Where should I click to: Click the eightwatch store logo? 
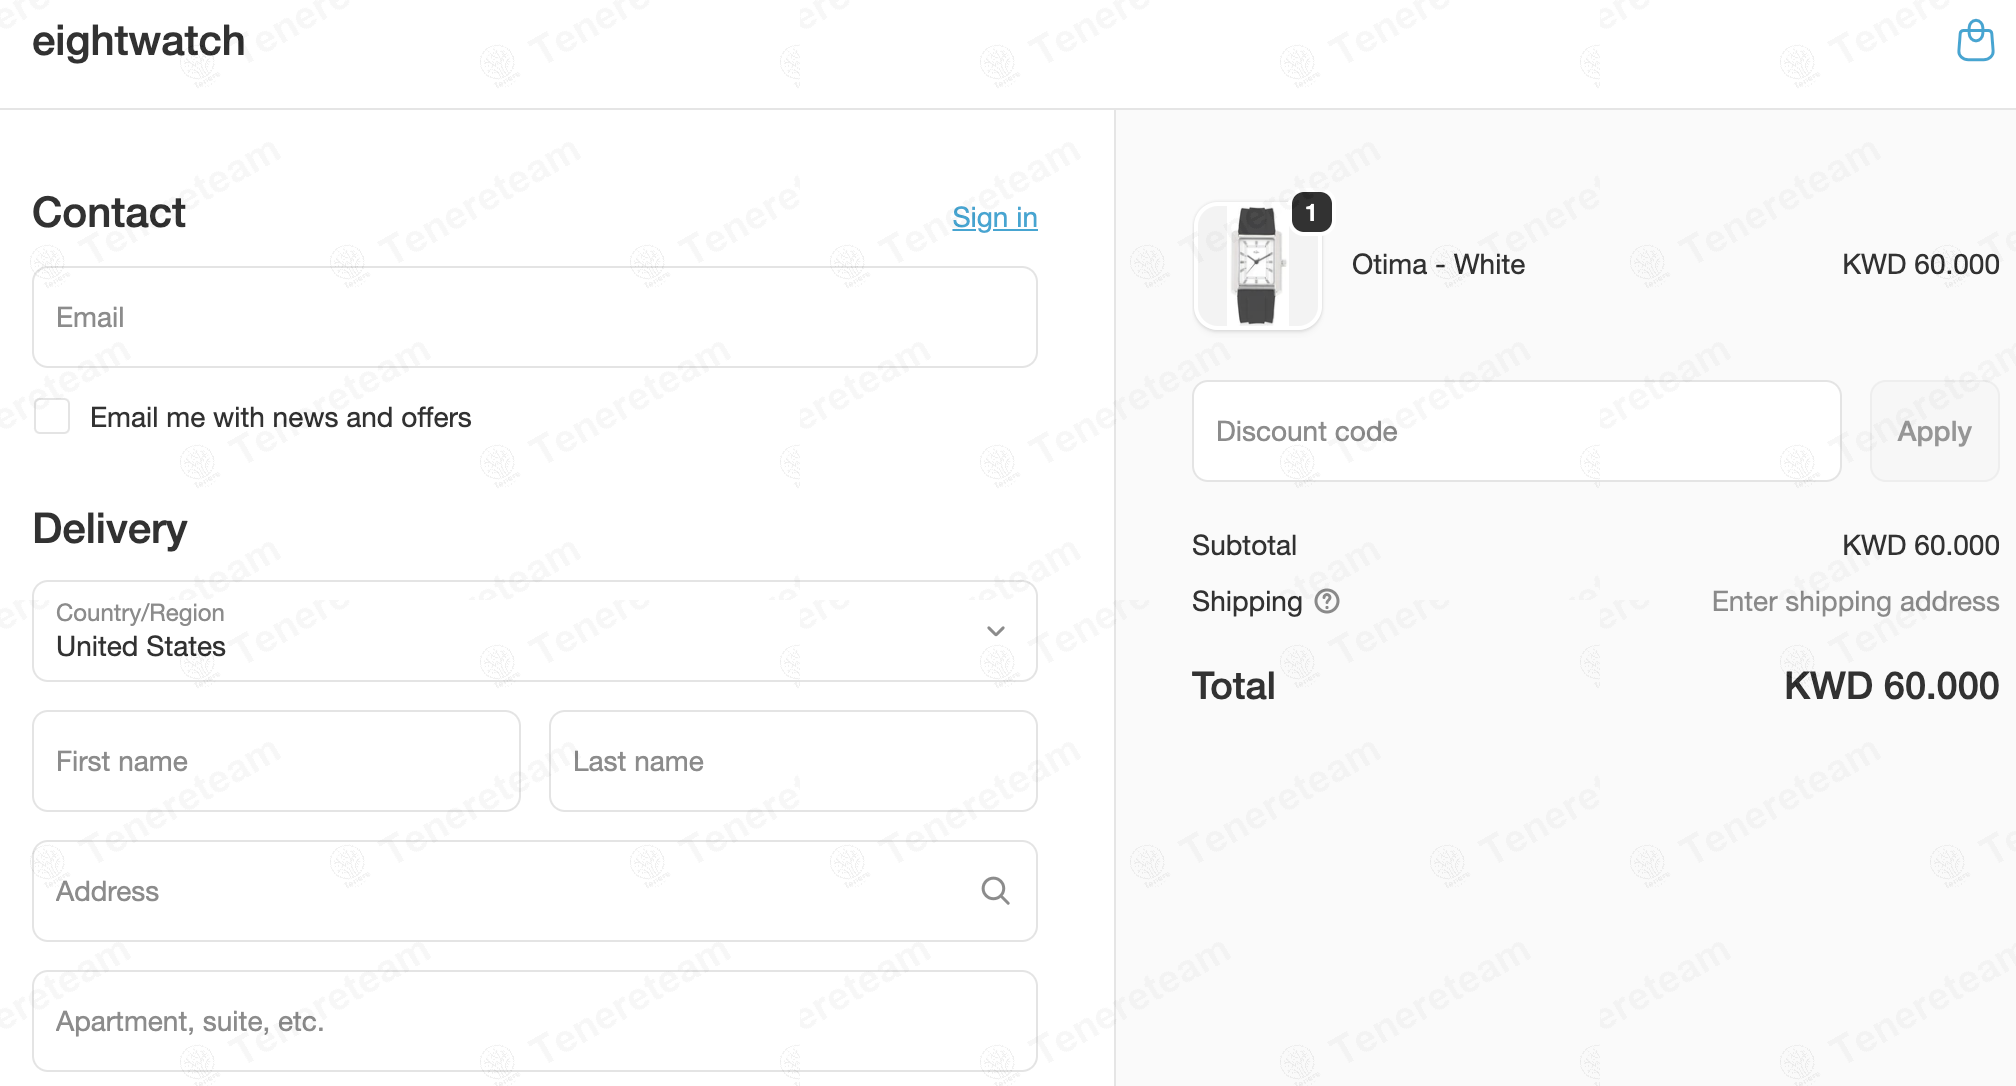click(x=139, y=41)
